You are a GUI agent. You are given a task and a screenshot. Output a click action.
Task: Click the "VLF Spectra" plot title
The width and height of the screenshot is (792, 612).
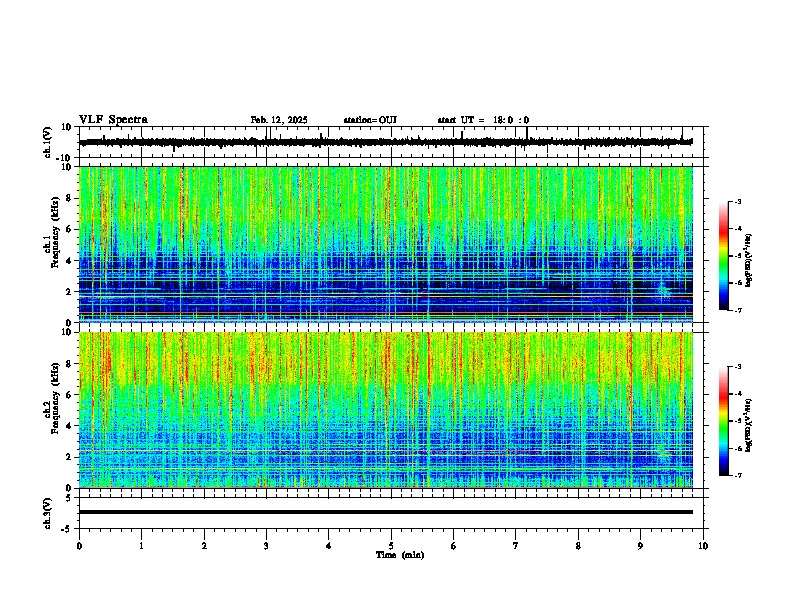(x=113, y=120)
